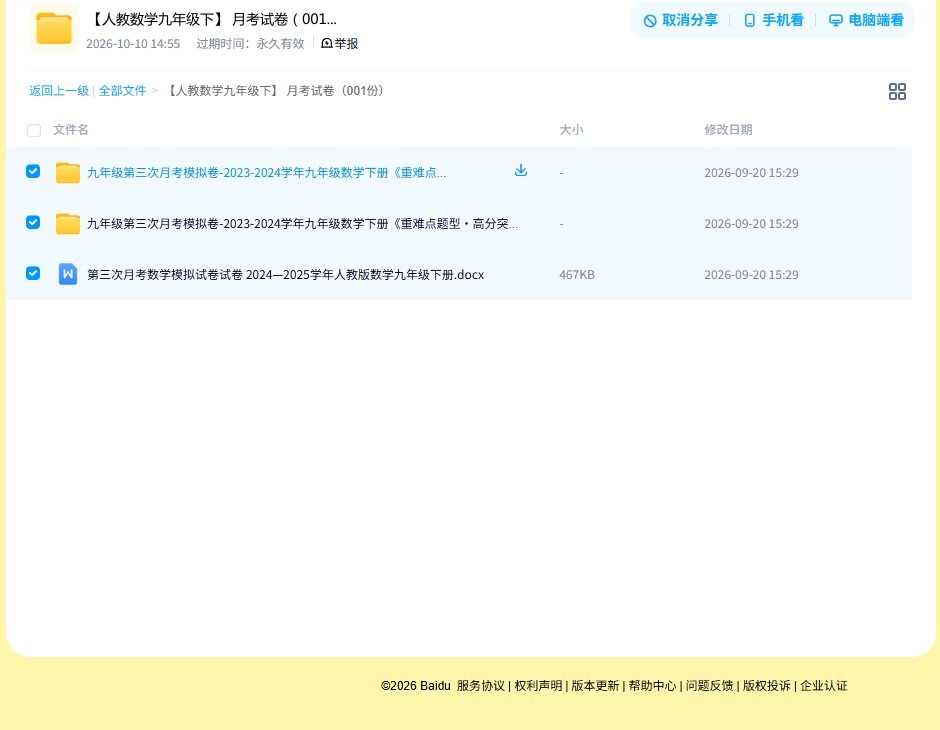This screenshot has height=730, width=940.
Task: Uncheck the second folder's checkbox
Action: pyautogui.click(x=33, y=222)
